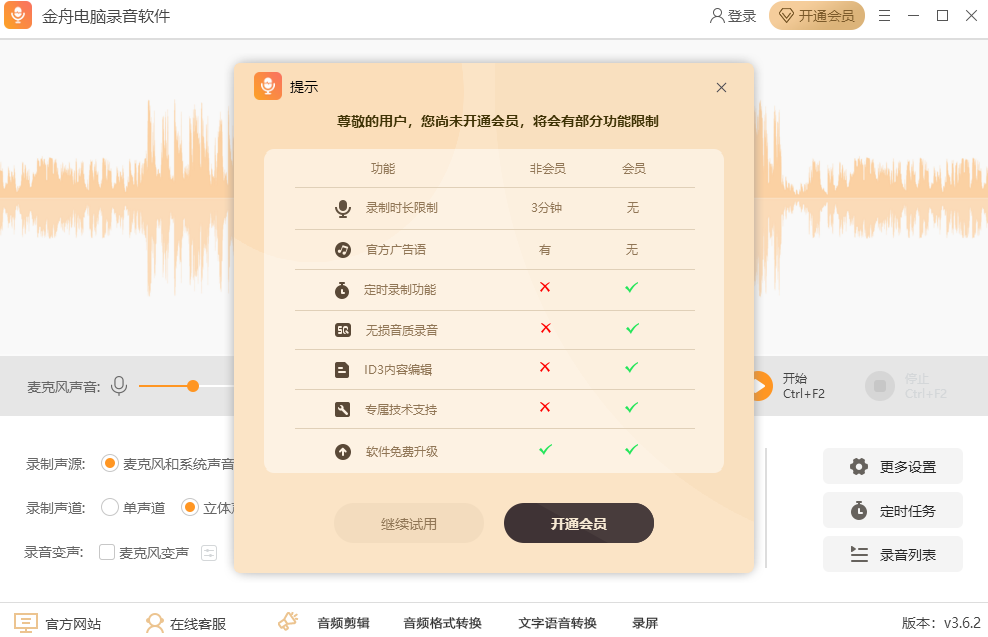Open 录音列表 recording list

click(892, 554)
